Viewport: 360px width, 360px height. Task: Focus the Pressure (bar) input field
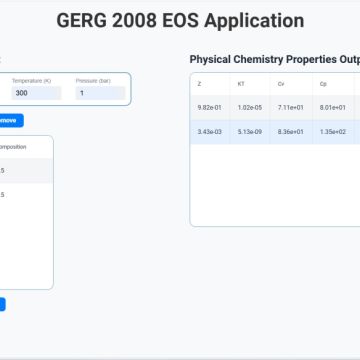[x=100, y=93]
